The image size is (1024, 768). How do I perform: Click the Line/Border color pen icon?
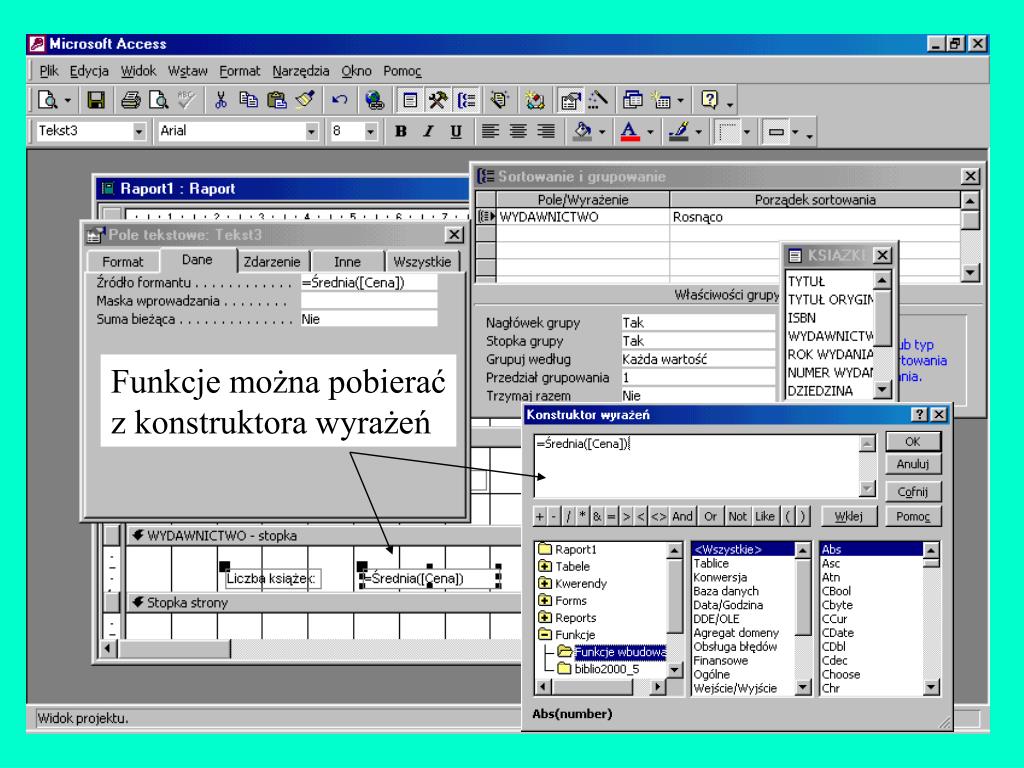pyautogui.click(x=679, y=131)
